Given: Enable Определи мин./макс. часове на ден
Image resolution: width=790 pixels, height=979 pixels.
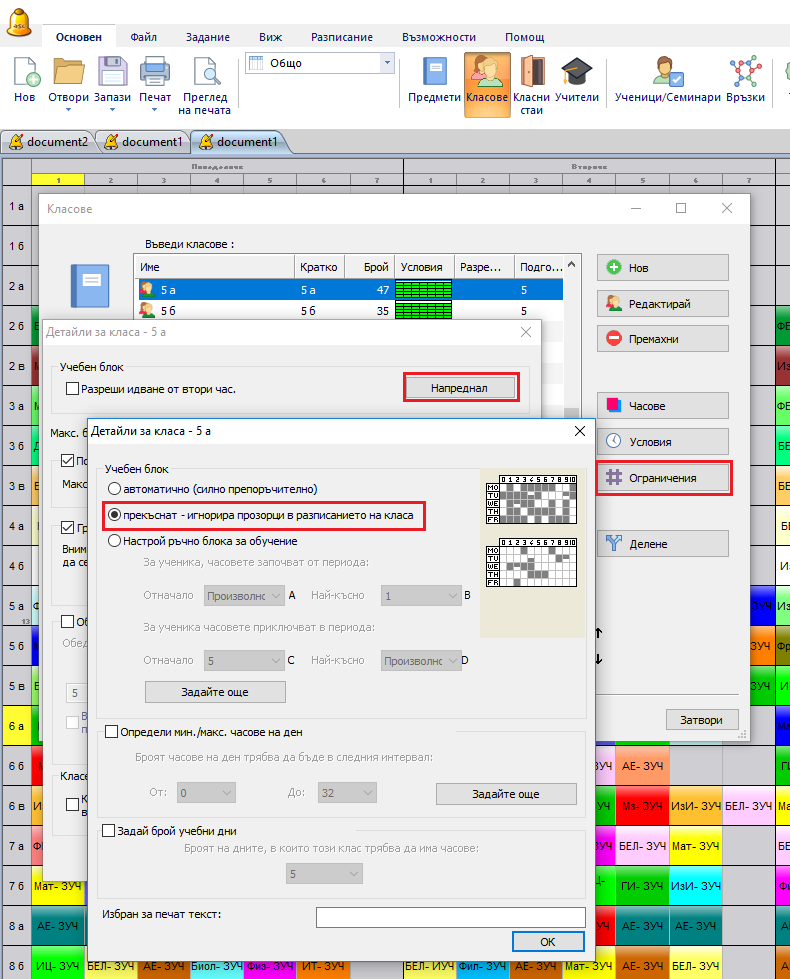Looking at the screenshot, I should [111, 732].
